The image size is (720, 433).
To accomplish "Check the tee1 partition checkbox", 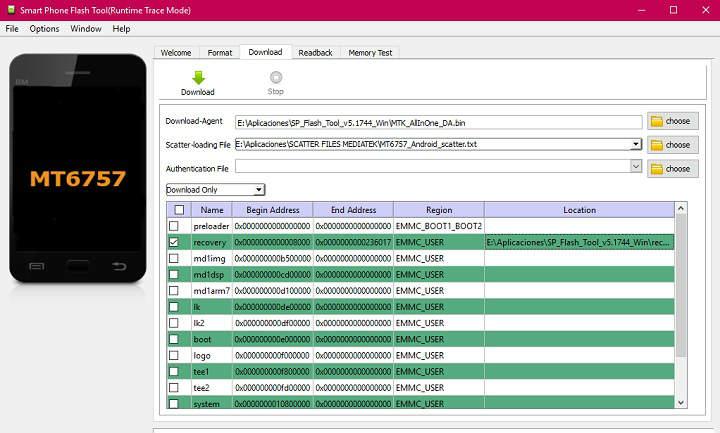I will coord(174,371).
